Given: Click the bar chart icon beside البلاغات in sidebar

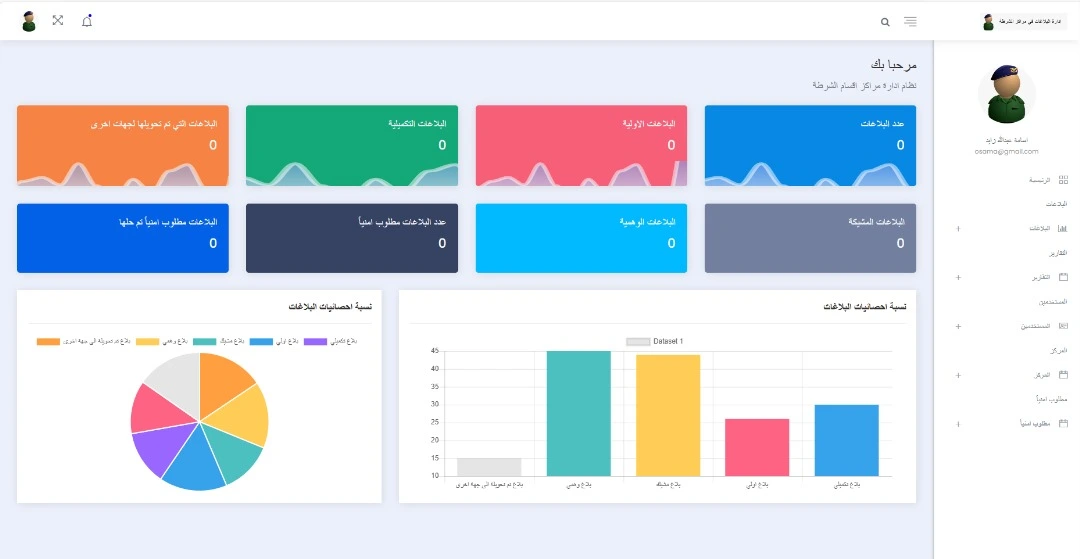Looking at the screenshot, I should pos(1063,228).
